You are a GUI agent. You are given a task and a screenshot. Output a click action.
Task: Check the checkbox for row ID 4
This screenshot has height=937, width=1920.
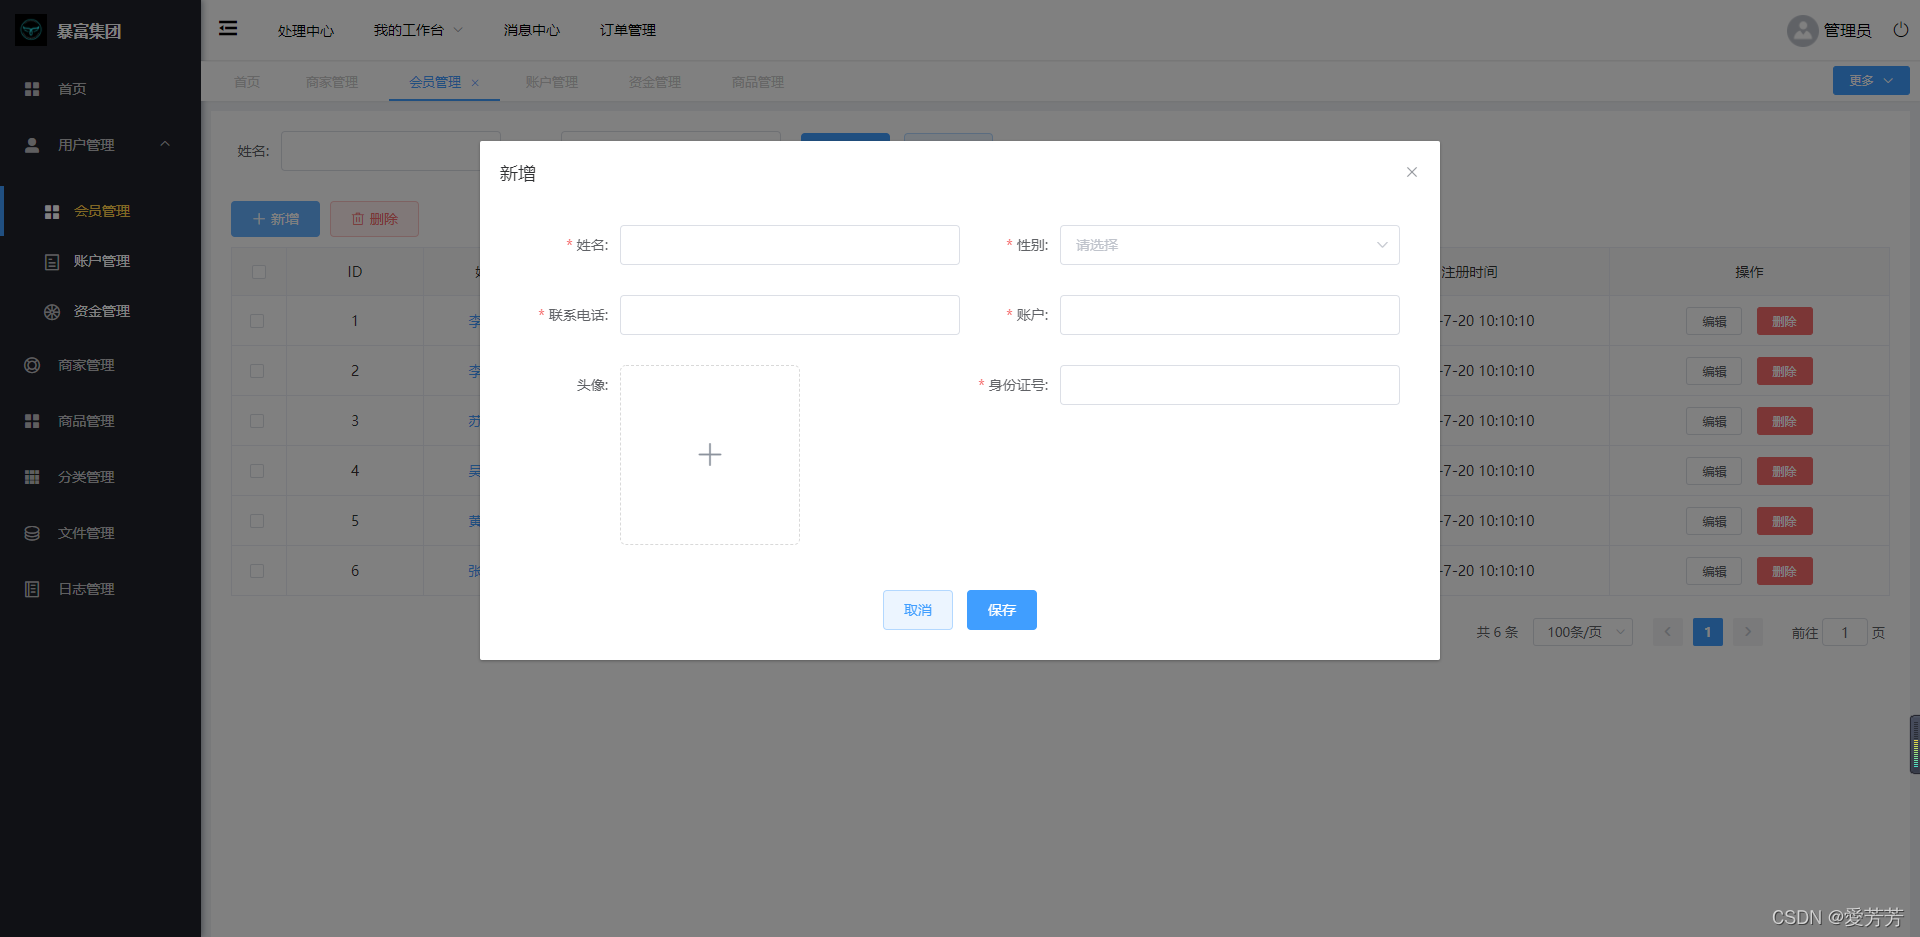(x=257, y=471)
